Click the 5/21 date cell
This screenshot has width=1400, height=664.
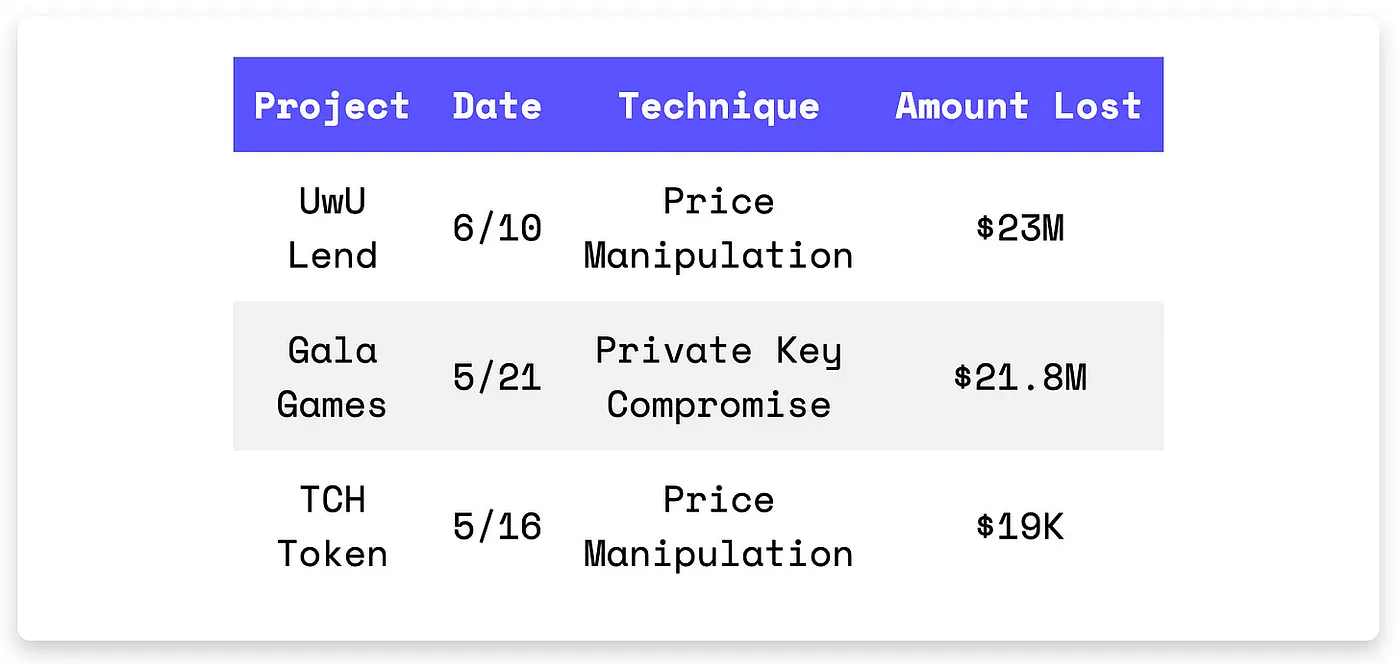pos(497,377)
